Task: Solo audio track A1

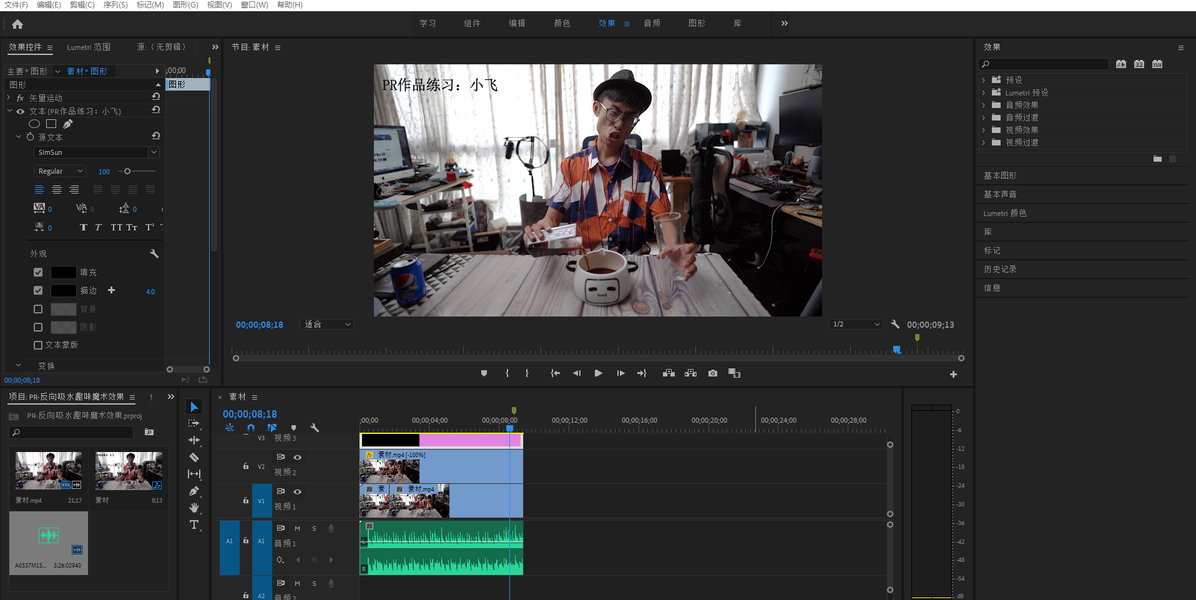Action: tap(313, 528)
